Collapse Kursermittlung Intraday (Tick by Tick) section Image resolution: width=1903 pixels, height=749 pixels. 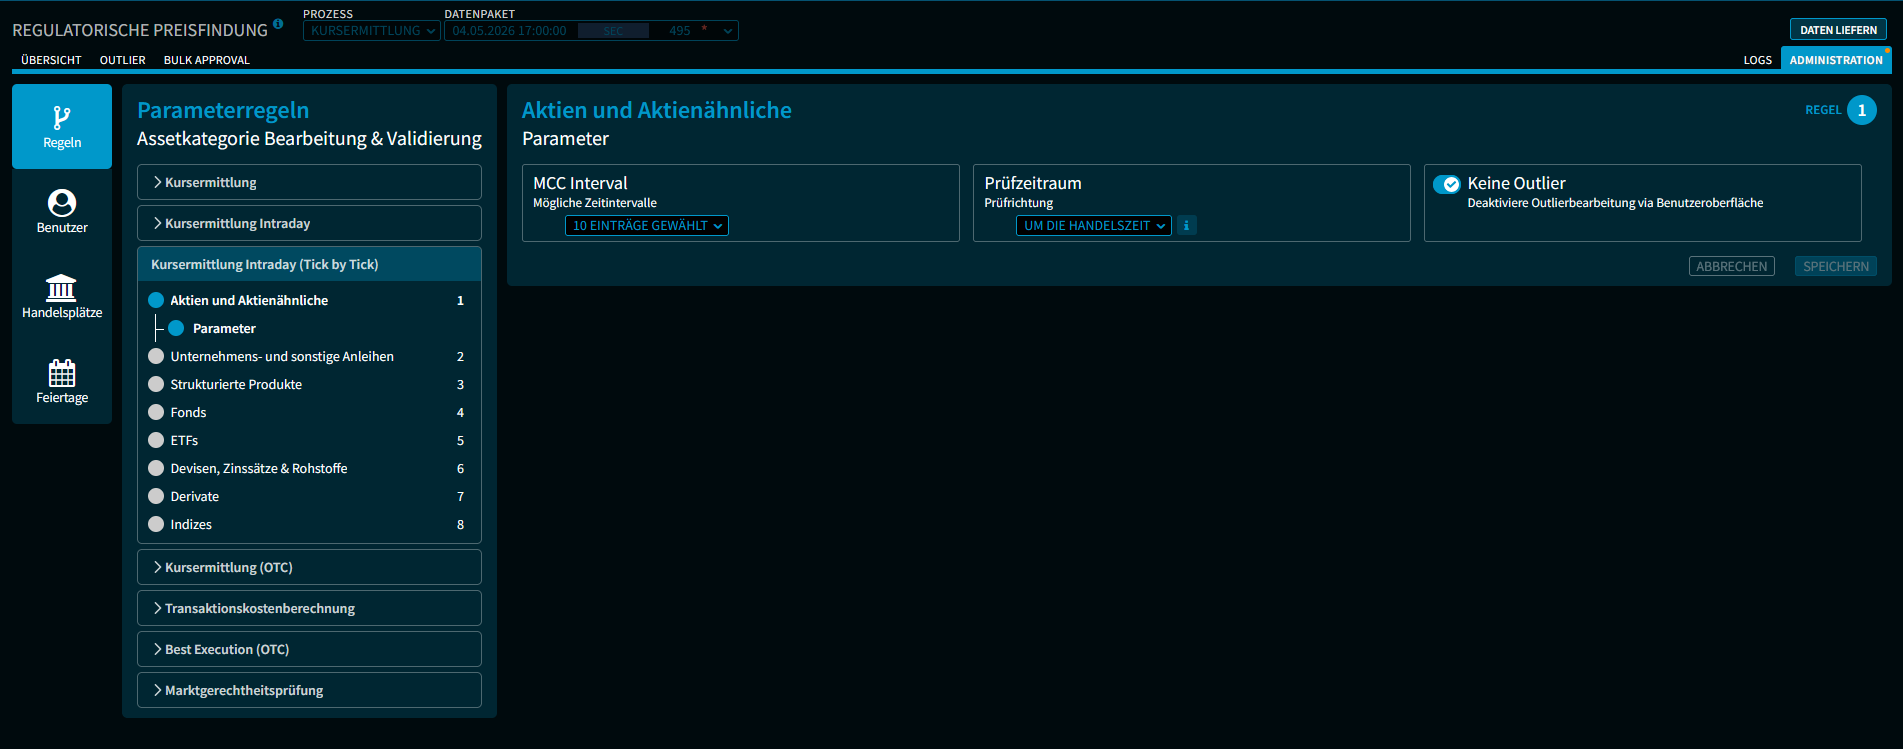pos(309,264)
